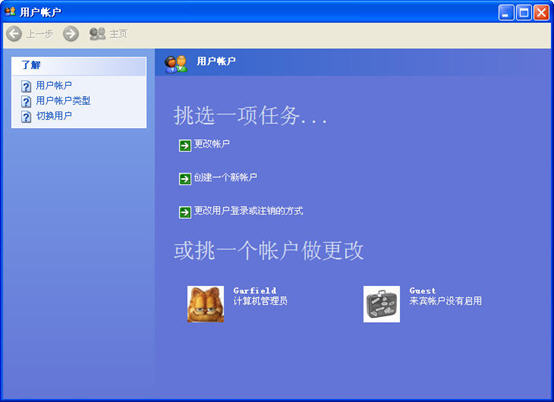Select the Garfield account picture

click(206, 304)
